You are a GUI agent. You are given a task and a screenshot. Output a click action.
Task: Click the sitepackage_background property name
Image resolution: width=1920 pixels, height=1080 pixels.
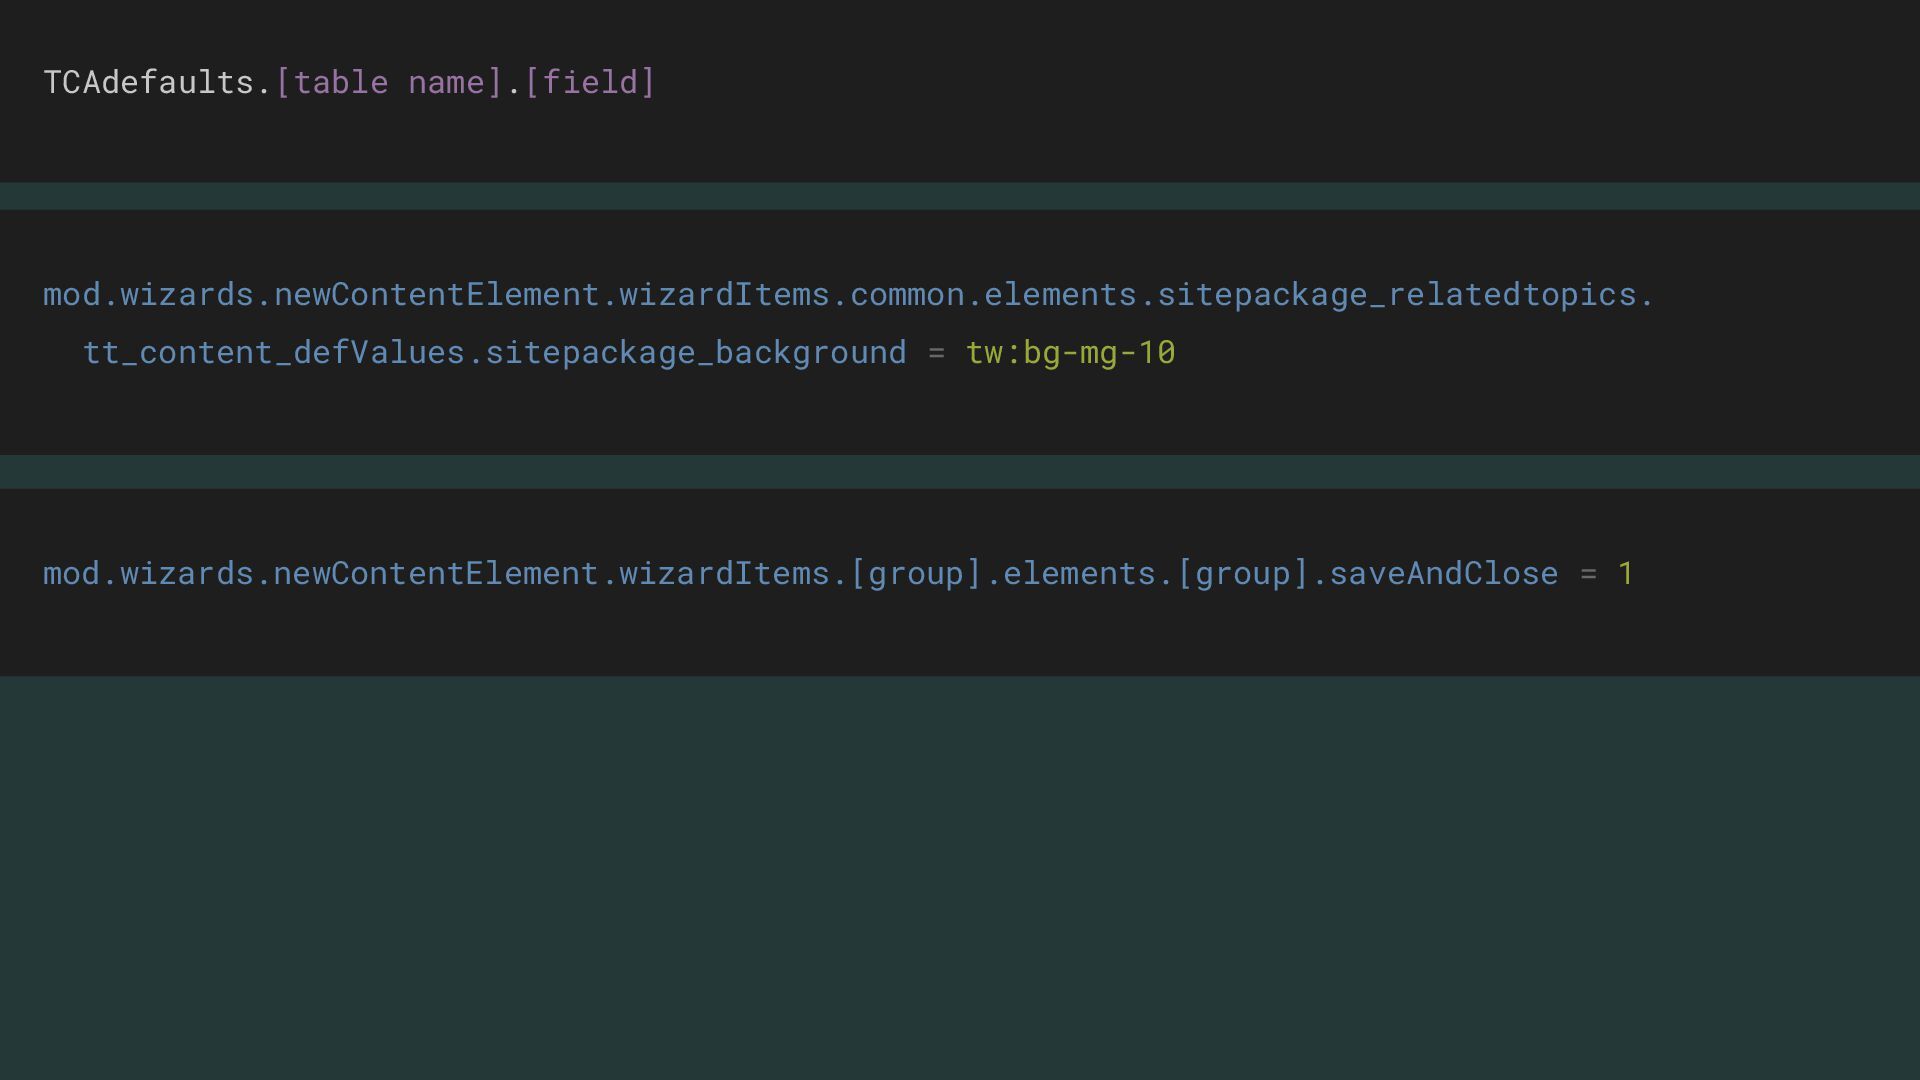(695, 352)
